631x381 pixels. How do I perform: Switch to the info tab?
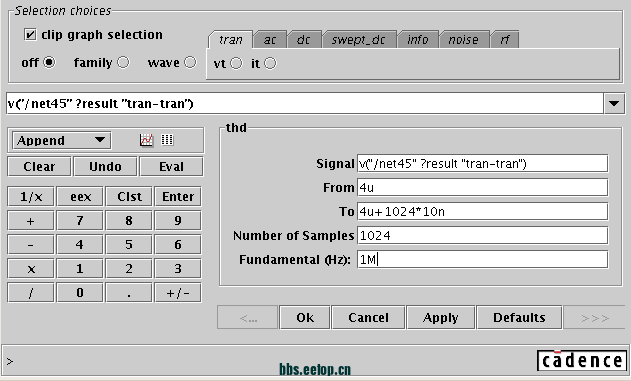[x=418, y=39]
